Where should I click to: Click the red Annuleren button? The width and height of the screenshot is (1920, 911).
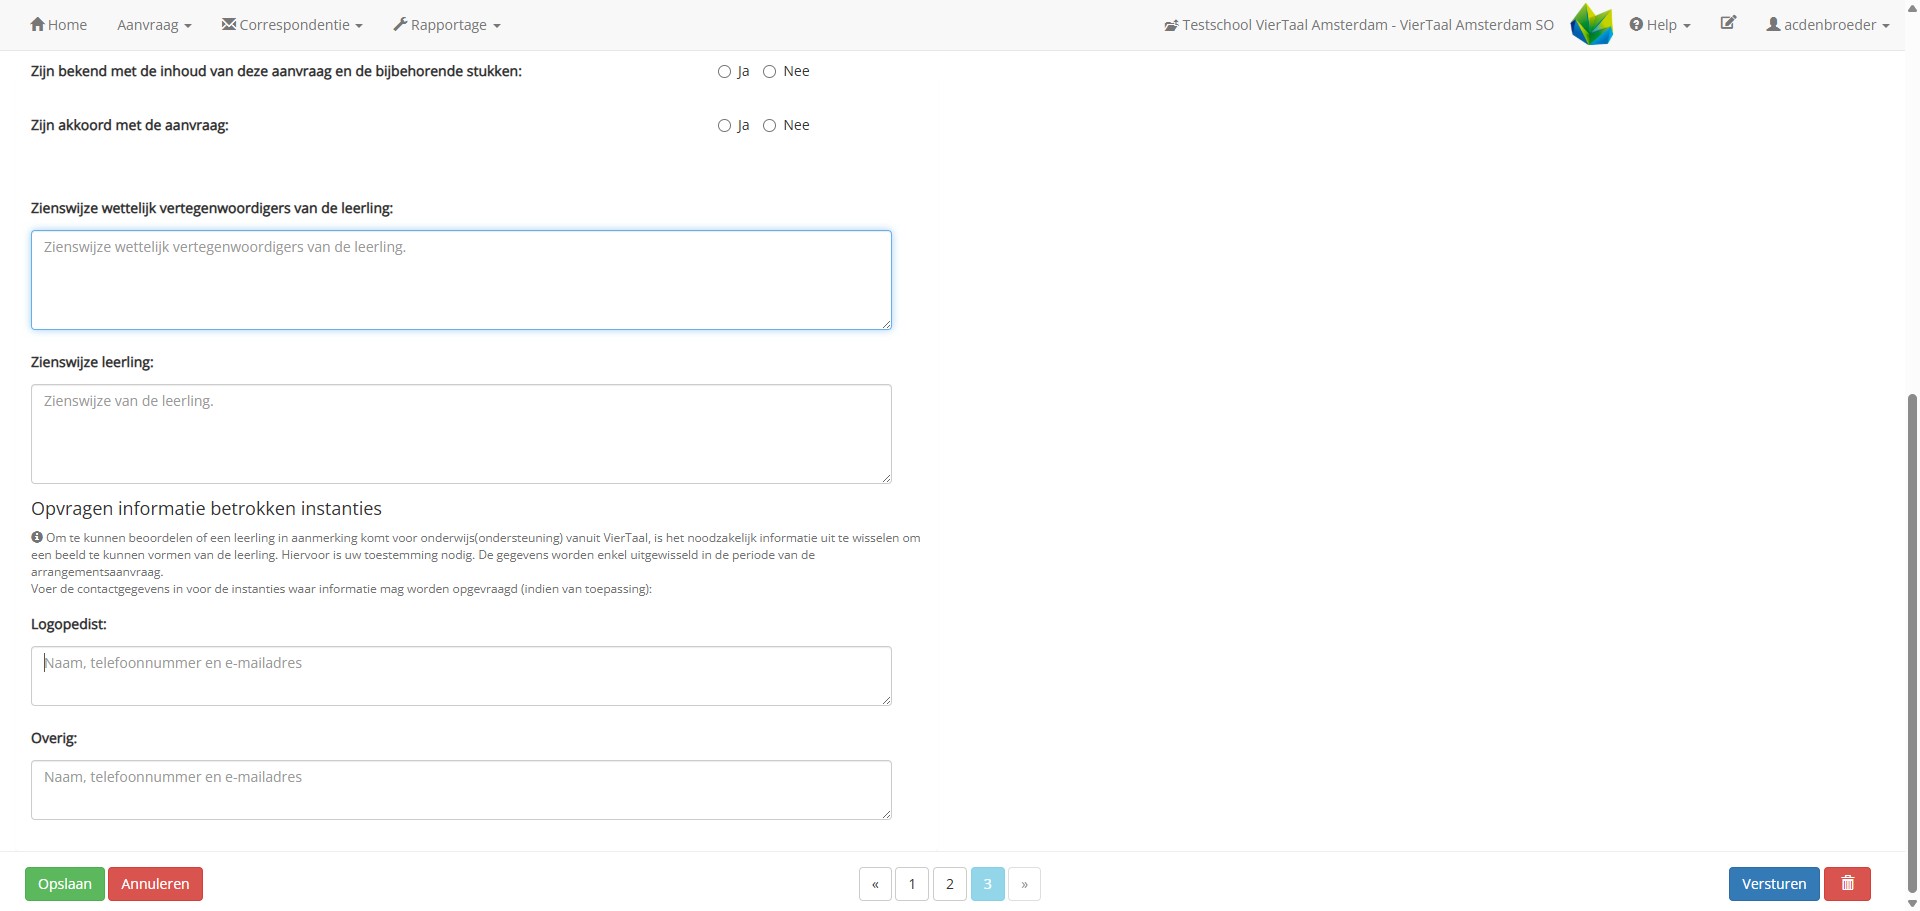[x=155, y=884]
